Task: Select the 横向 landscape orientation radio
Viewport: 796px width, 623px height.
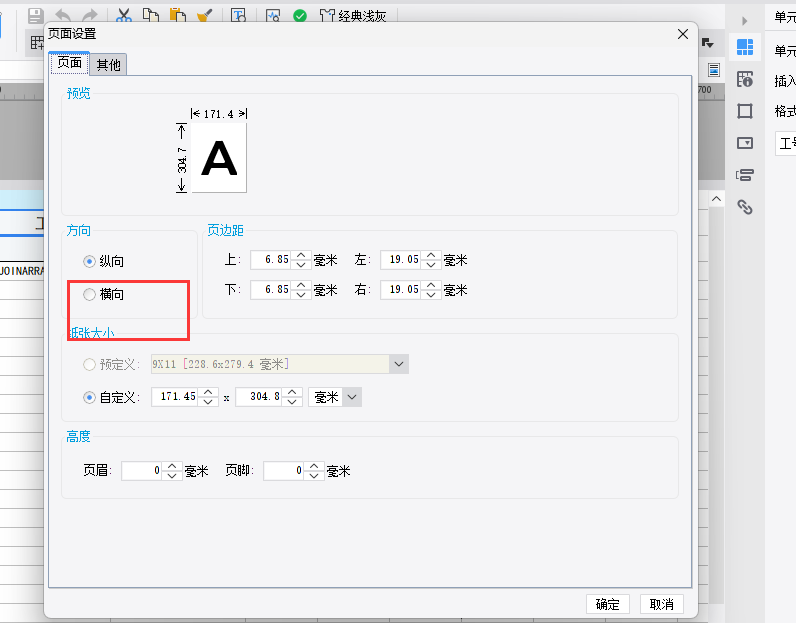Action: [x=89, y=294]
